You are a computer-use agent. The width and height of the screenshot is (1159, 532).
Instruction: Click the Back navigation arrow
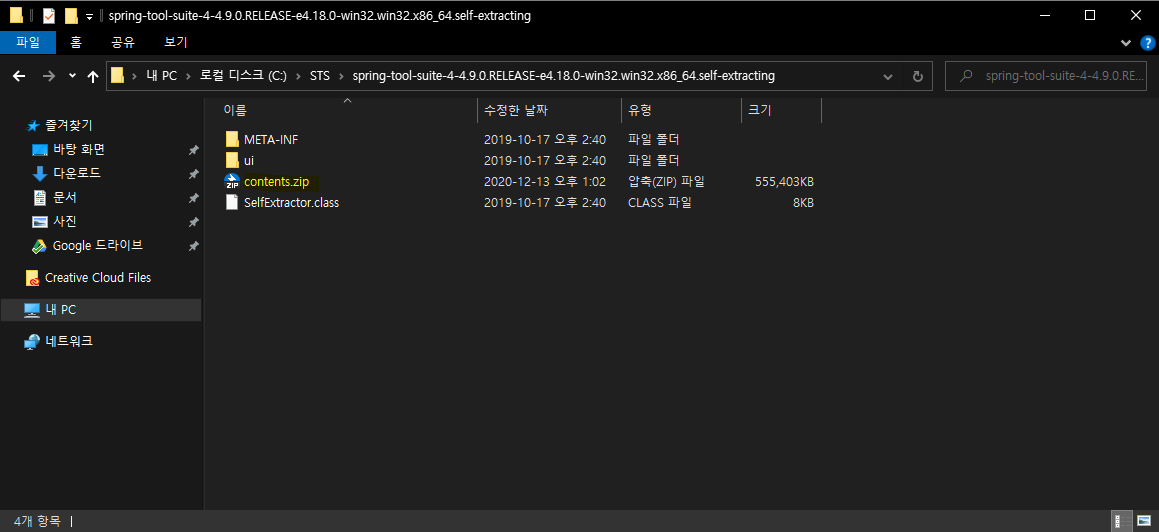click(x=19, y=76)
